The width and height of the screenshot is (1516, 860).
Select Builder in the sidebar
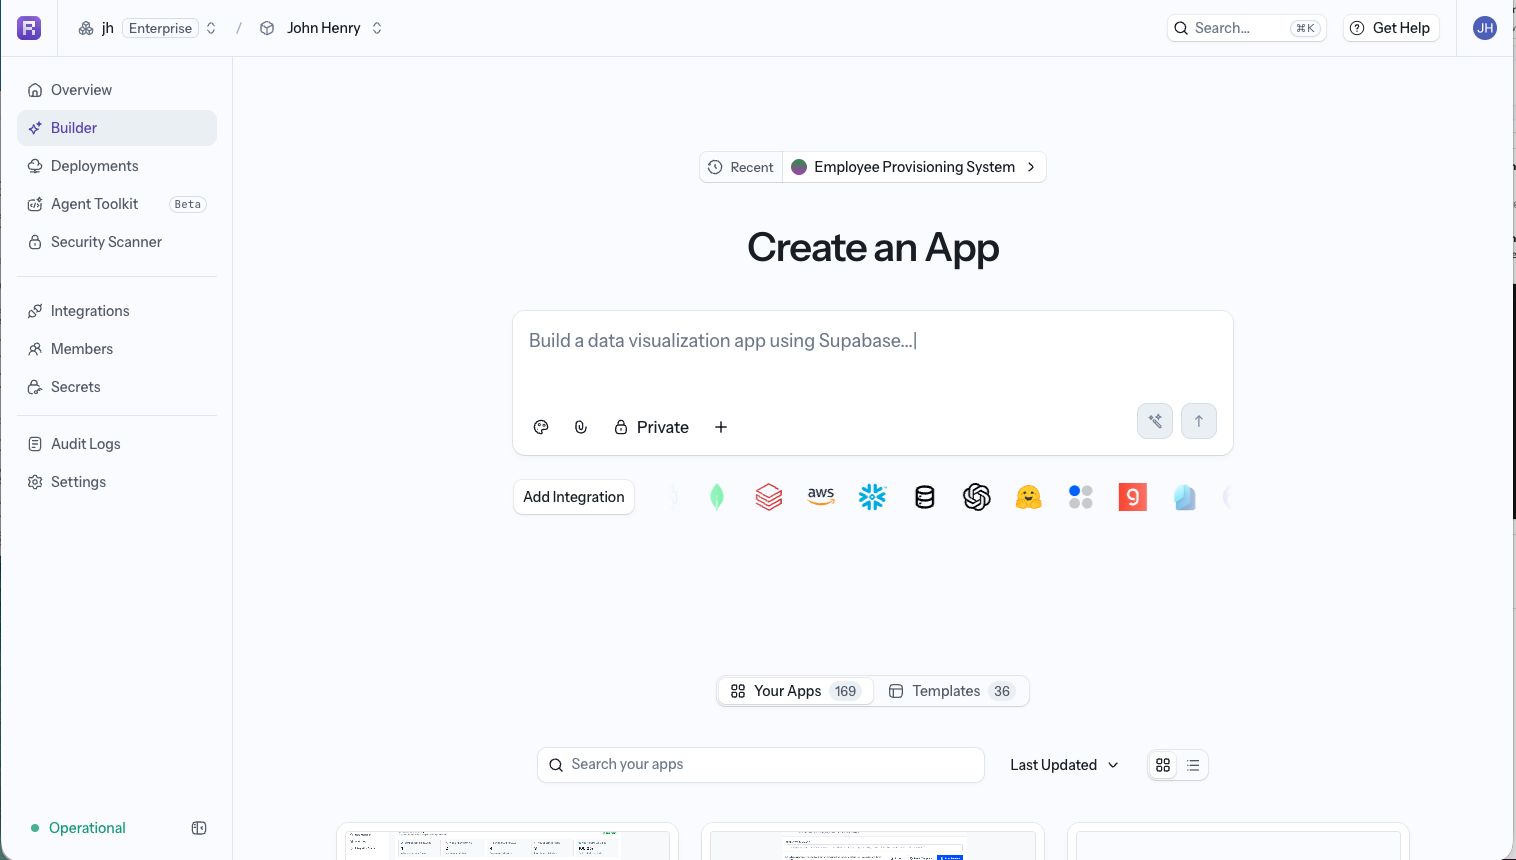[117, 128]
